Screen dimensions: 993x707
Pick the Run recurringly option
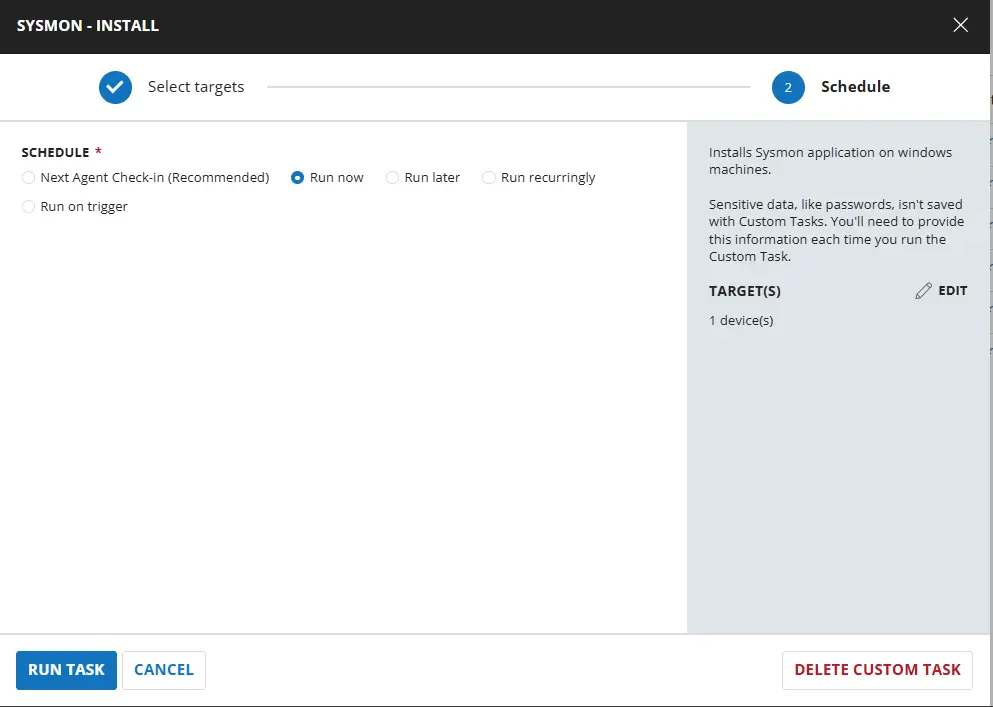coord(489,178)
